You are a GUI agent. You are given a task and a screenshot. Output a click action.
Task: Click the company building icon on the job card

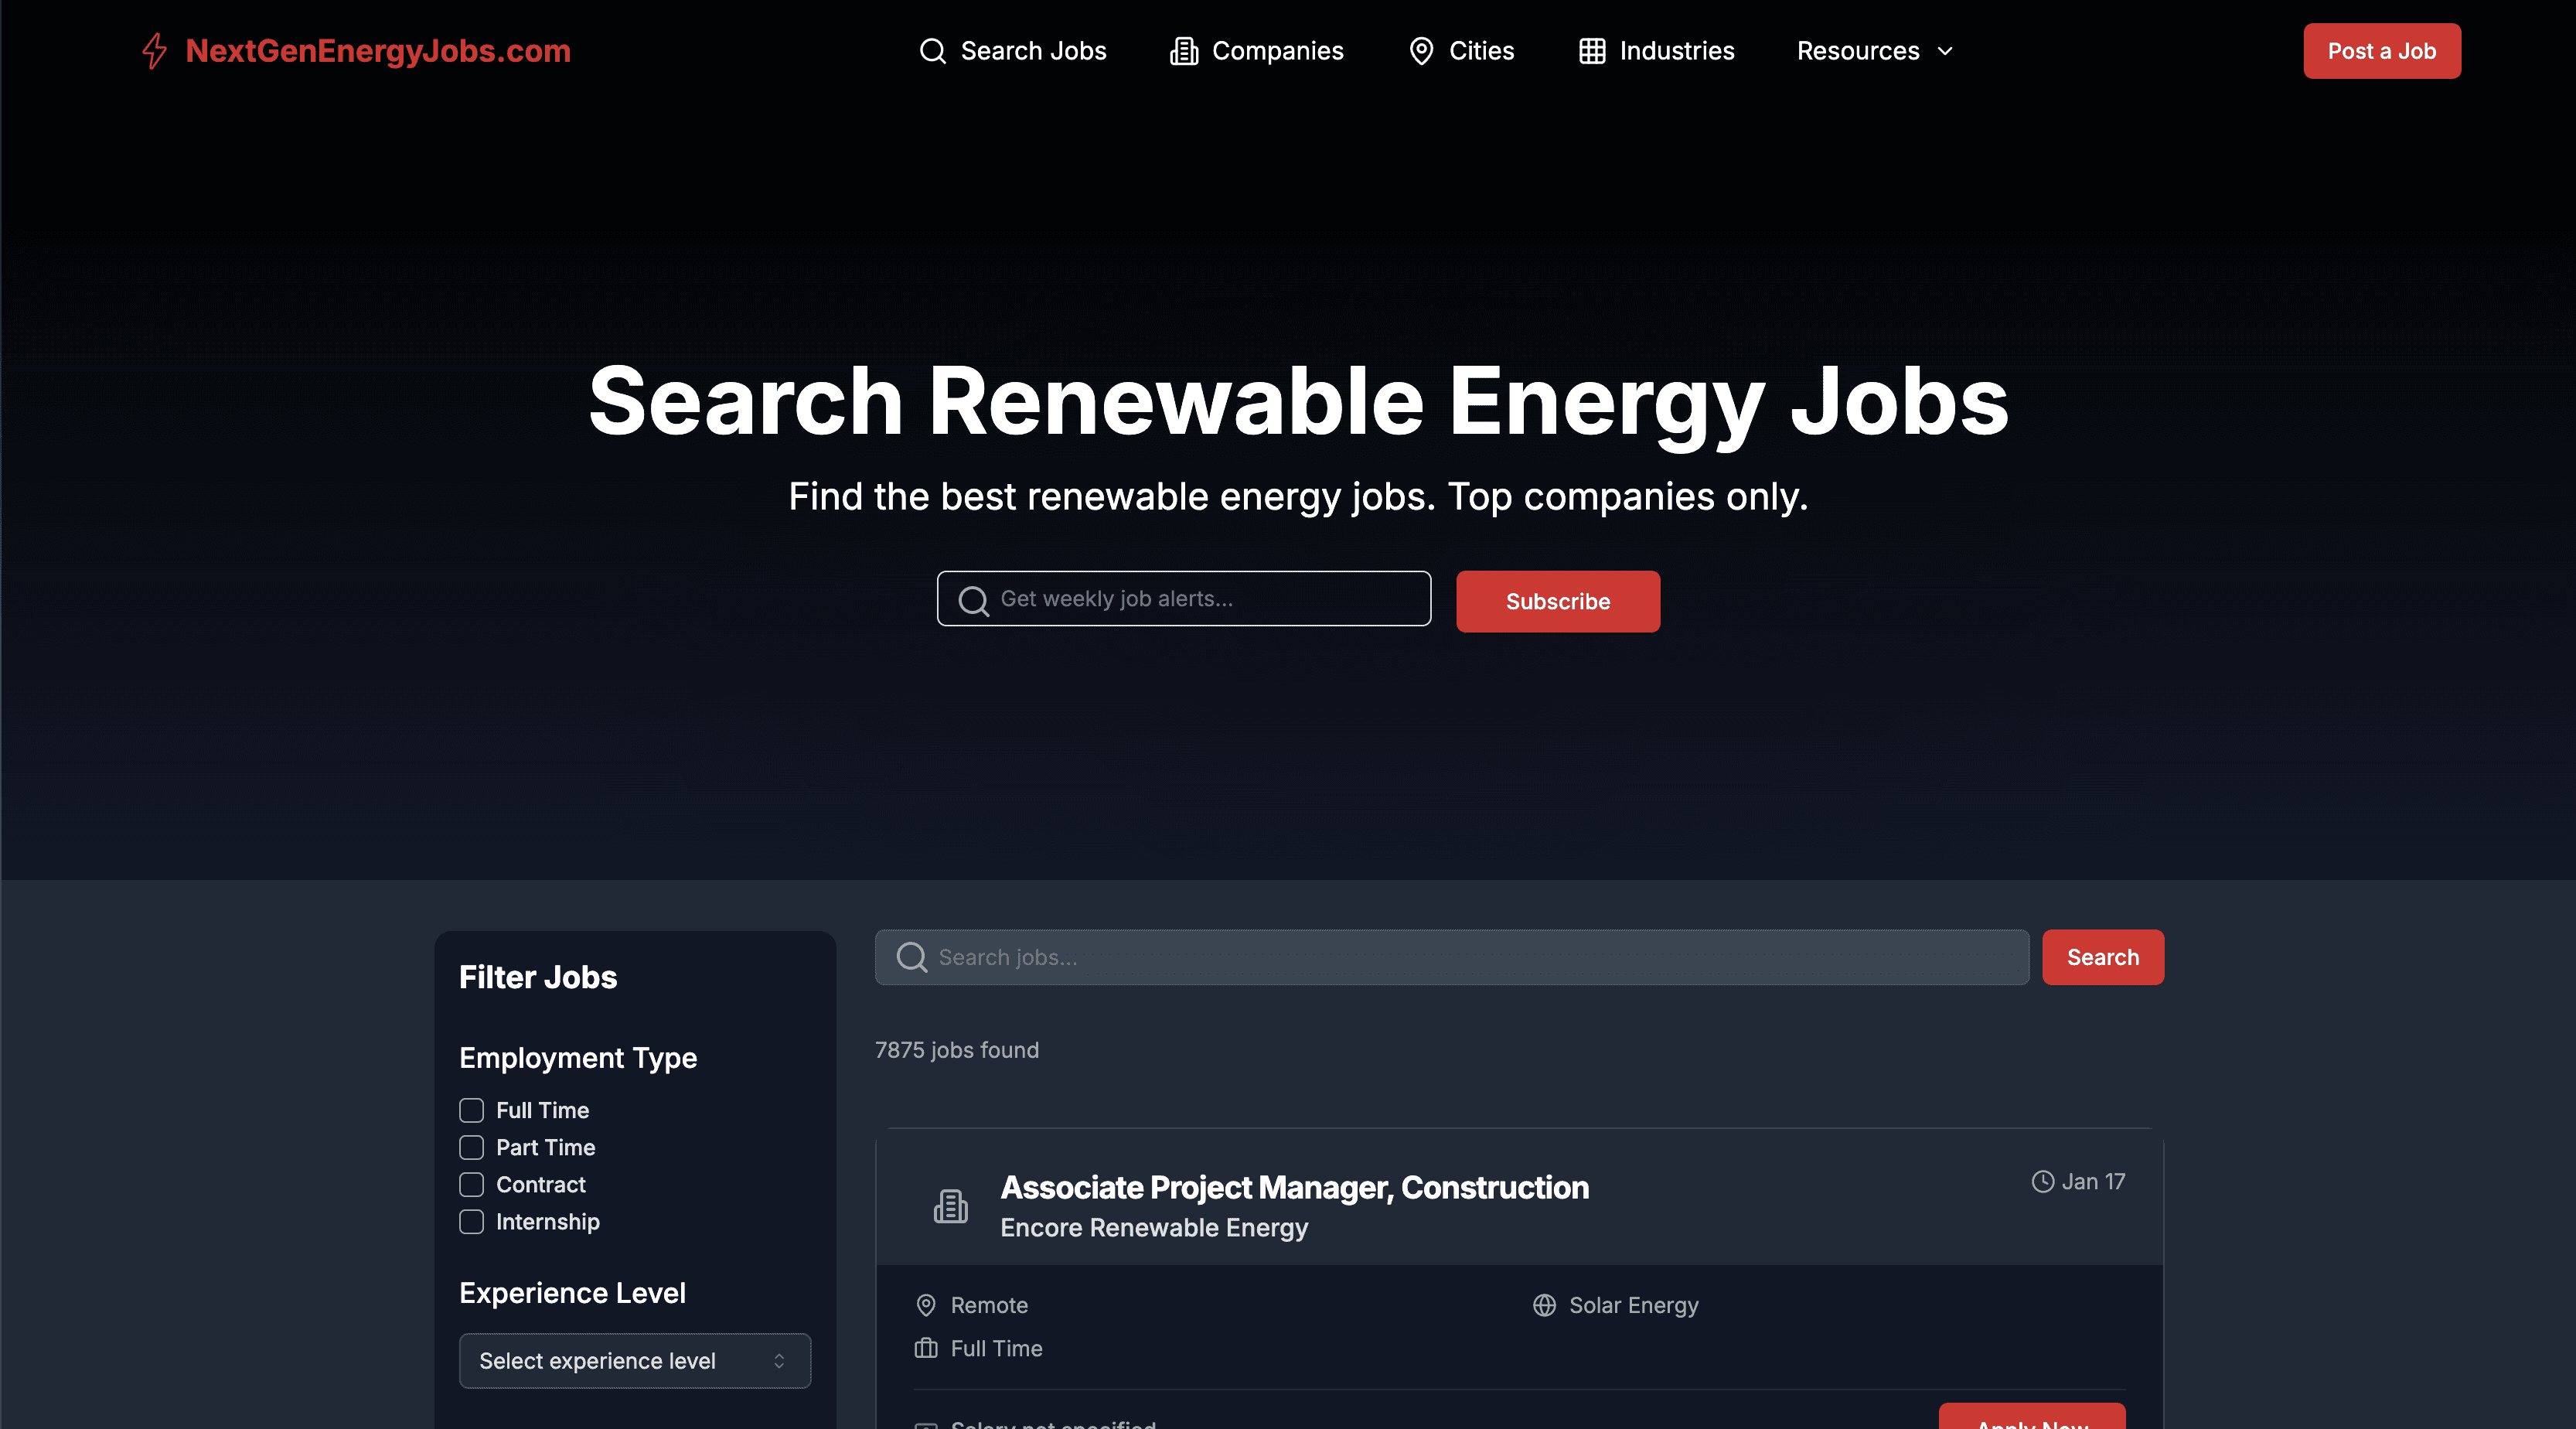[950, 1206]
